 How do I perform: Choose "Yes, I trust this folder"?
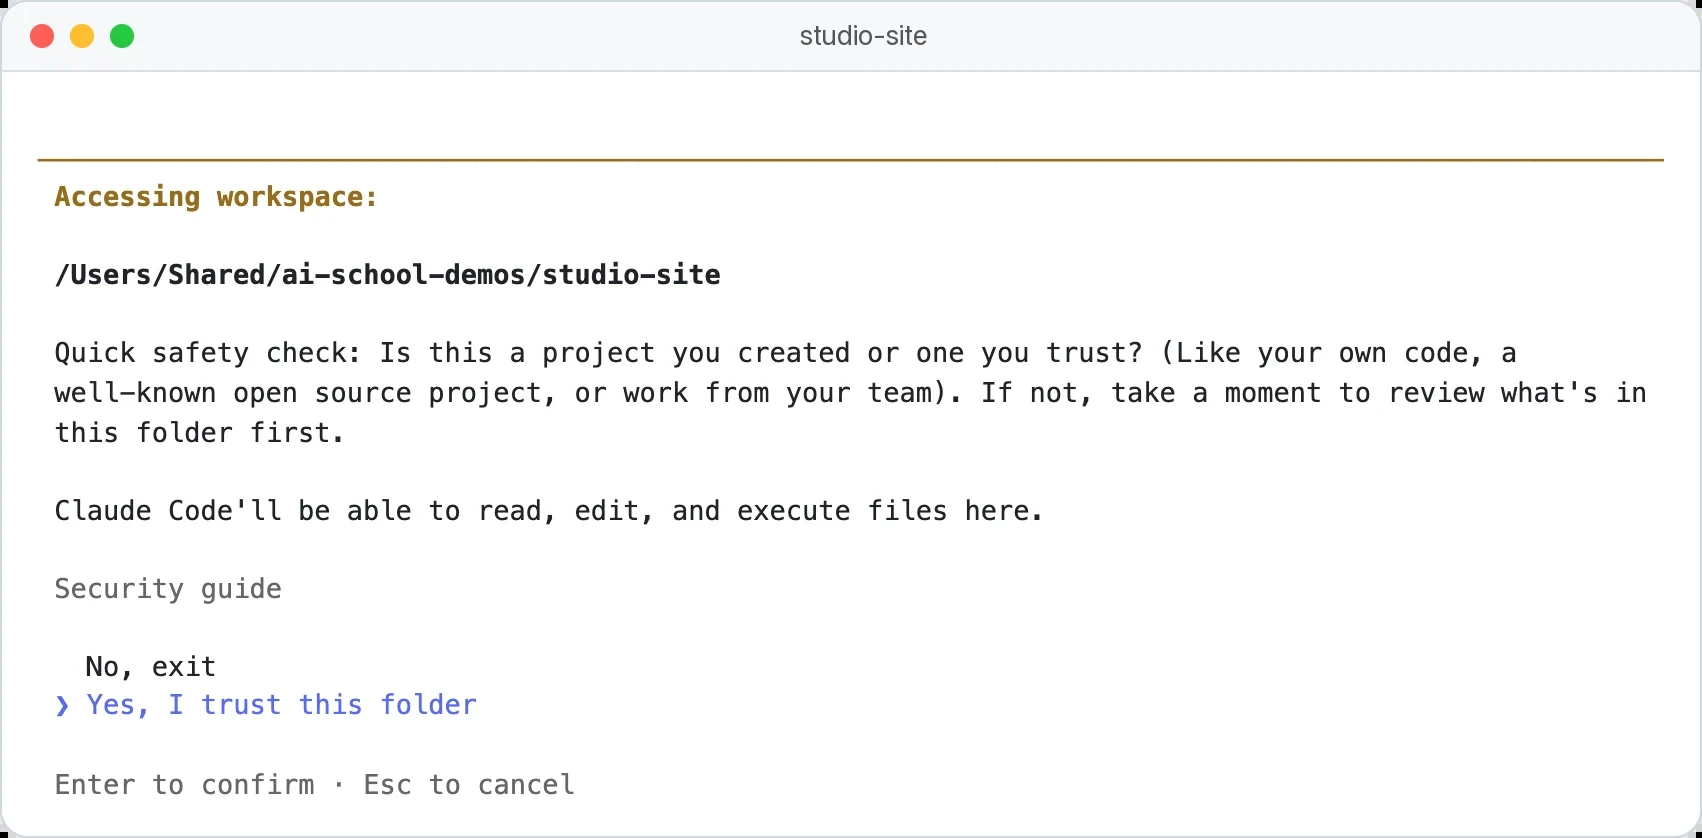click(281, 705)
